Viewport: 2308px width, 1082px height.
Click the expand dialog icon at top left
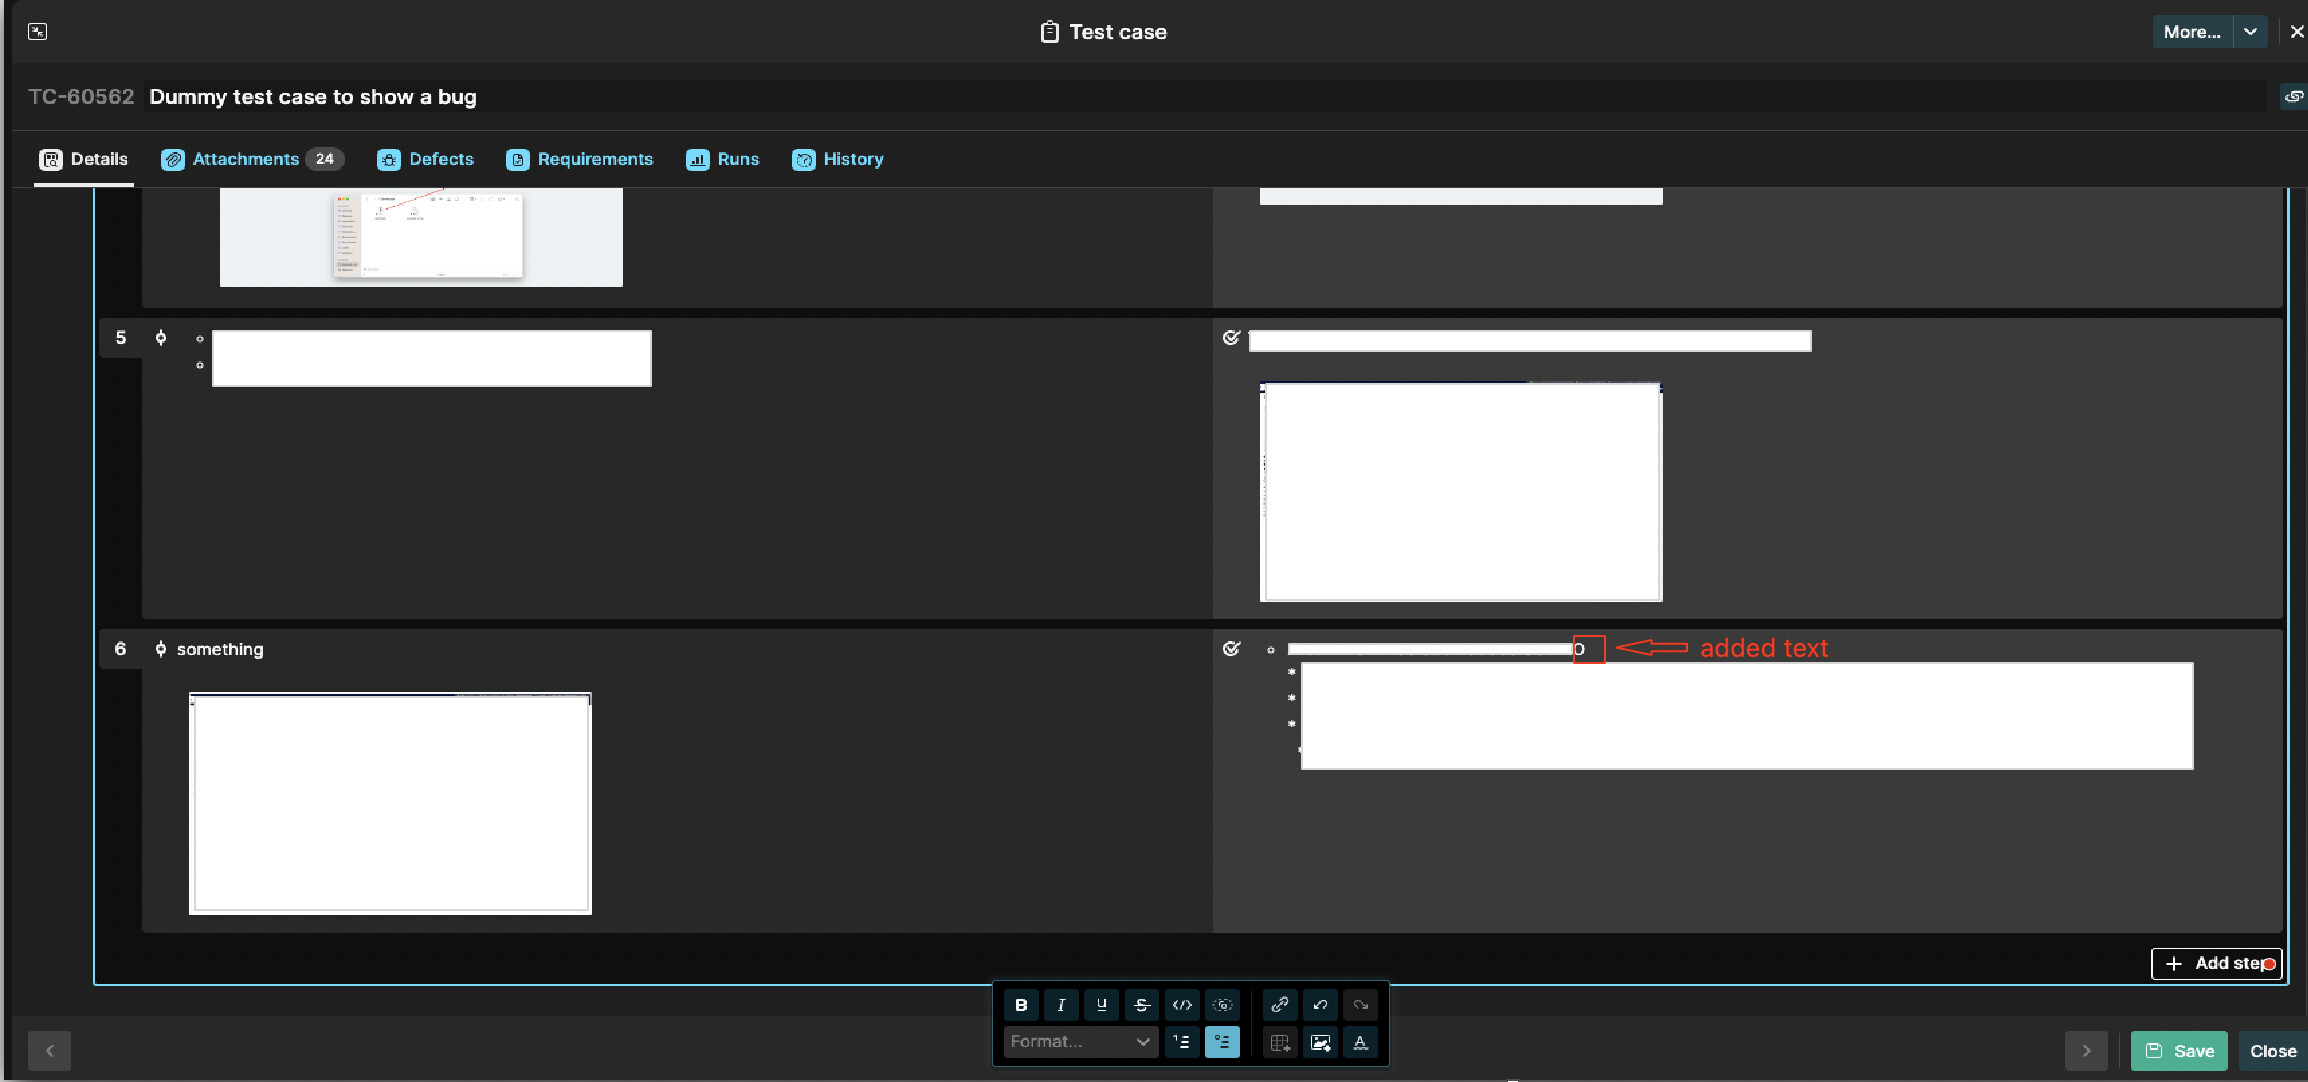[37, 31]
